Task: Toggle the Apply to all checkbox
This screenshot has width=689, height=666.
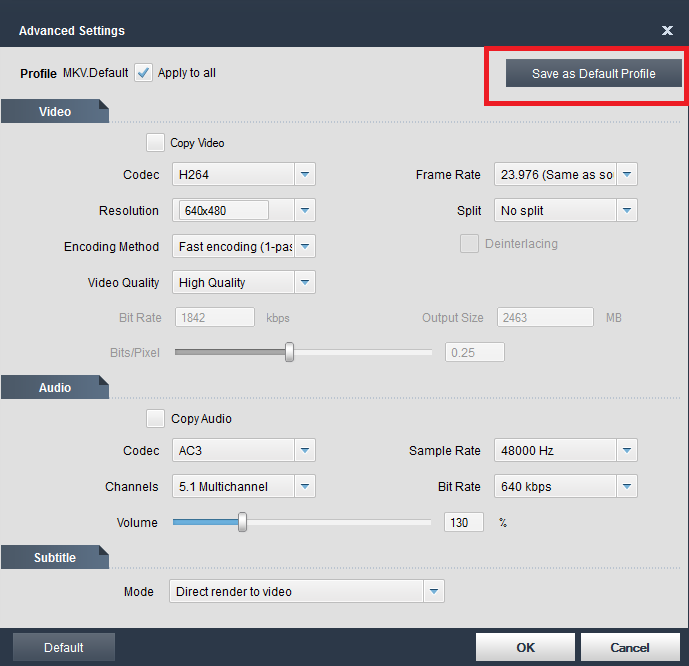Action: [x=144, y=73]
